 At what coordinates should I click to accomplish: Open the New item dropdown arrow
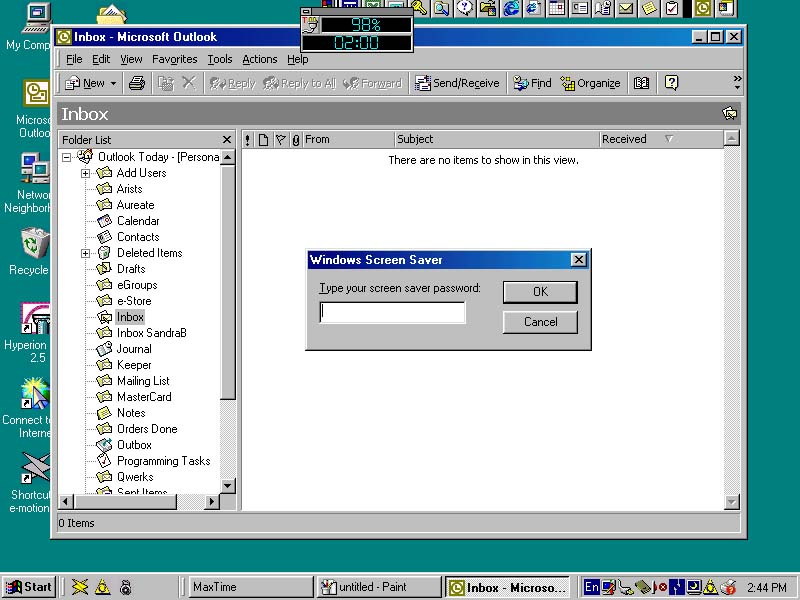coord(113,83)
